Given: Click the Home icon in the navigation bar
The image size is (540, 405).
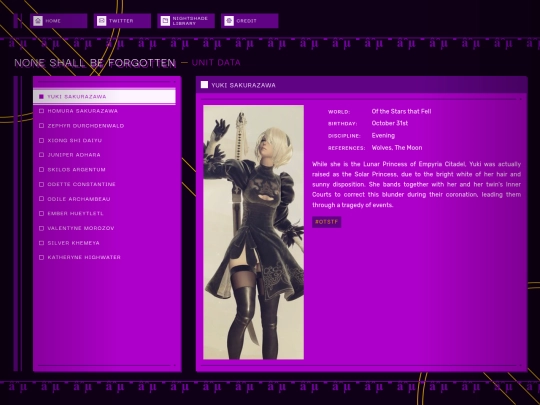Looking at the screenshot, I should pyautogui.click(x=38, y=21).
